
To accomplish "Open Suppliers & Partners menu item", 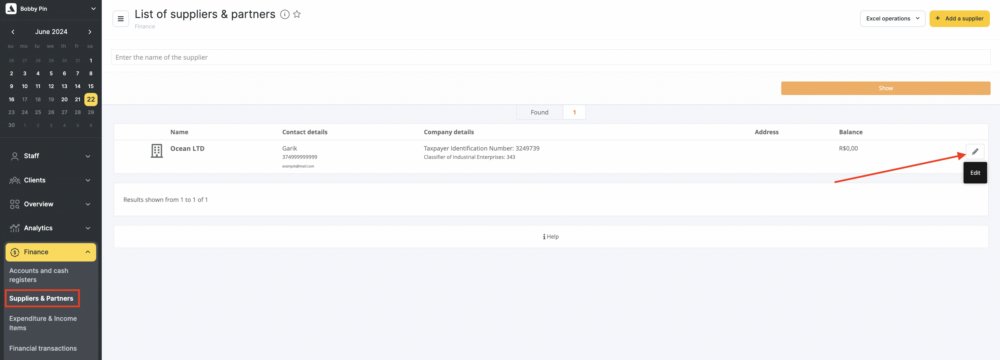I will pyautogui.click(x=42, y=298).
